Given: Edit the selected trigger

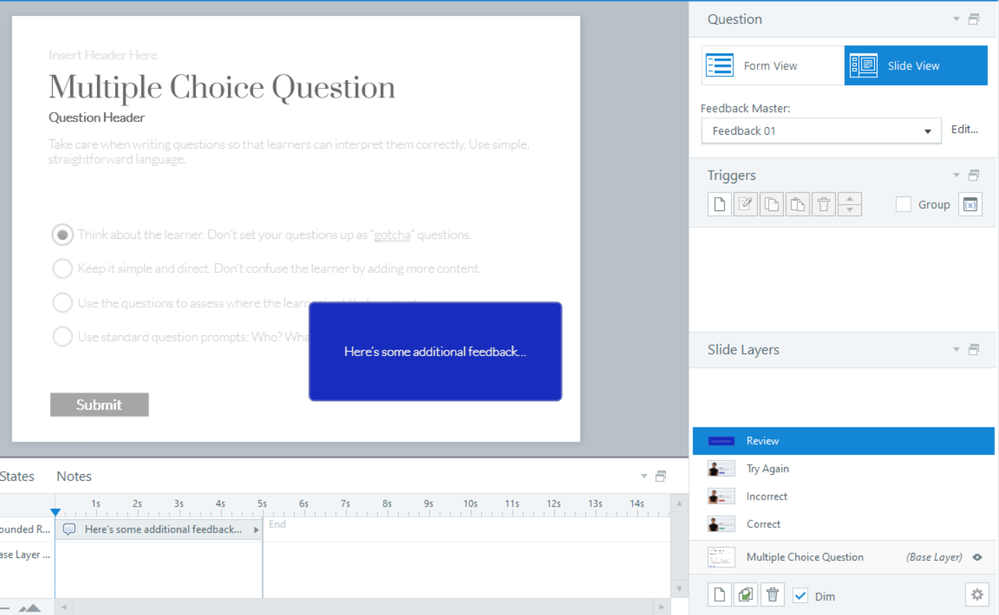Looking at the screenshot, I should [x=745, y=205].
